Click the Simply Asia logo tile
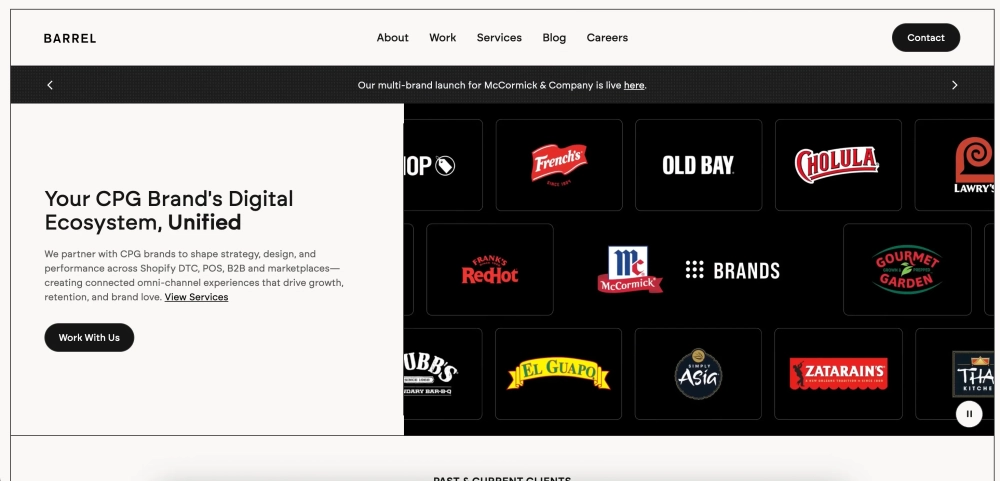Viewport: 1000px width, 481px height. coord(698,374)
